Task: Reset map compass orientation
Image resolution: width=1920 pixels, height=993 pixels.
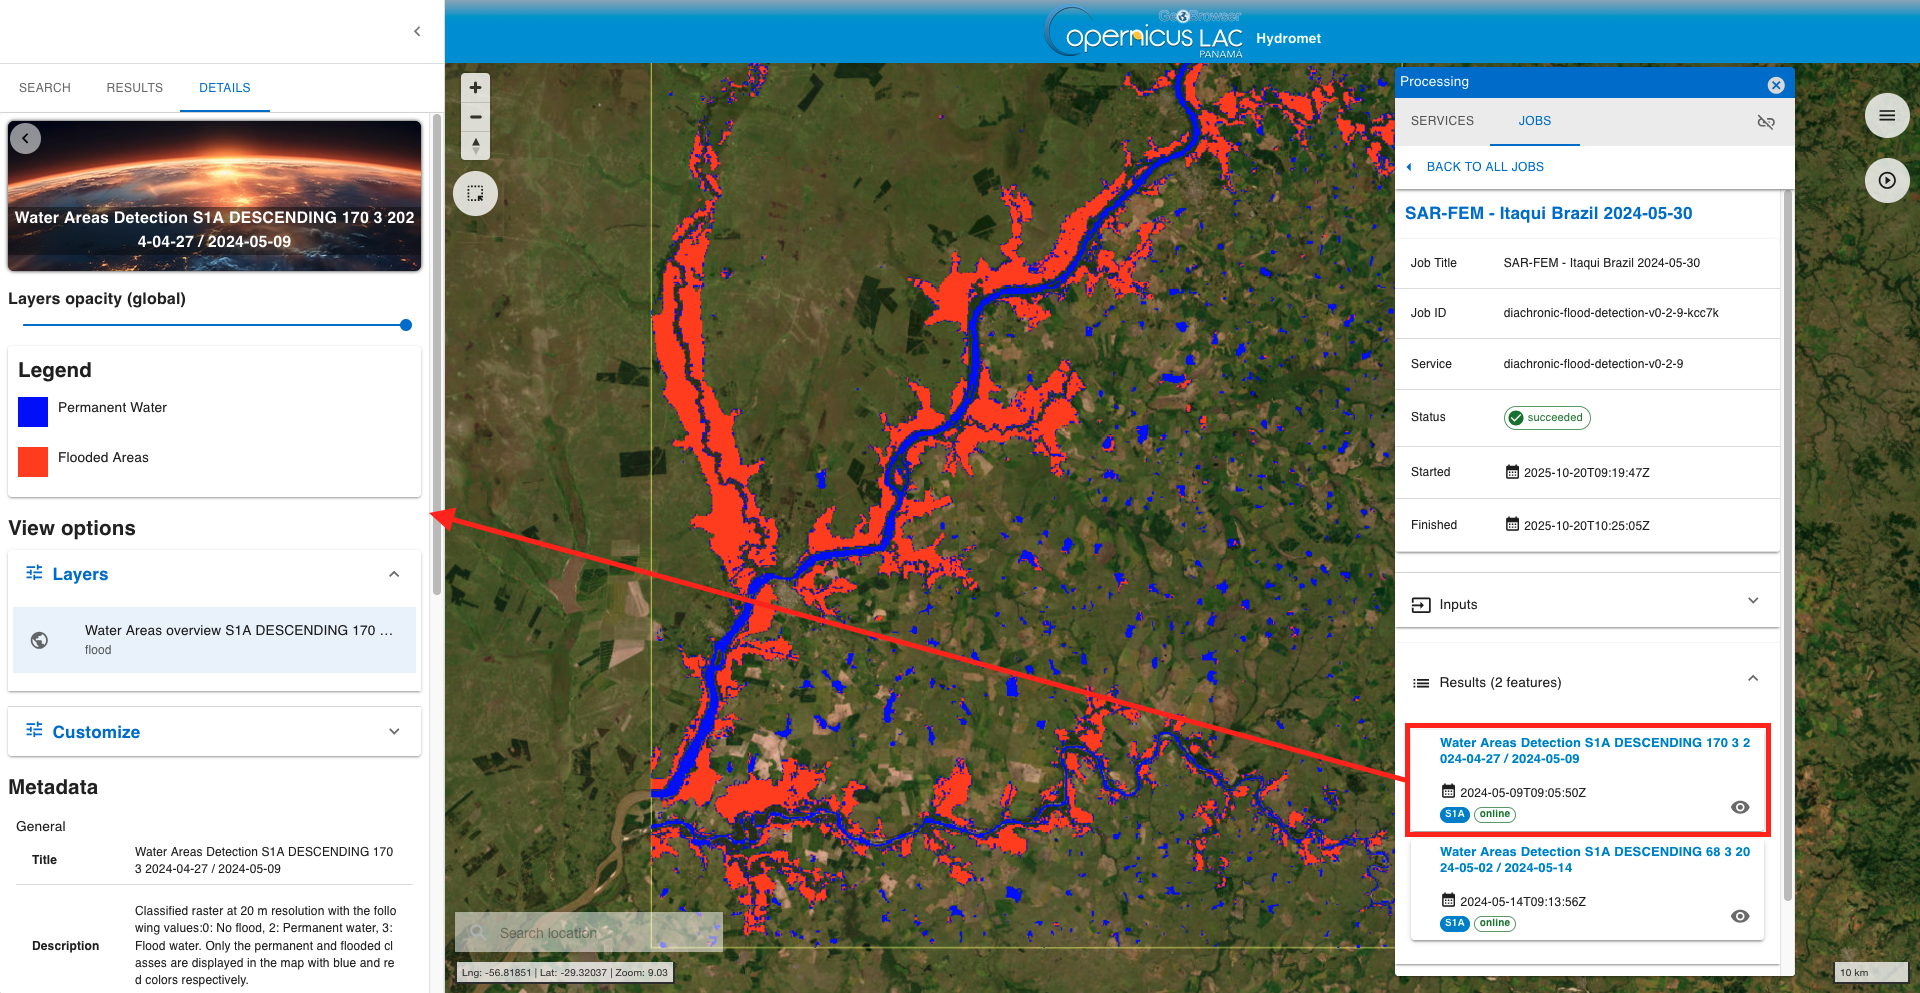Action: (x=475, y=146)
